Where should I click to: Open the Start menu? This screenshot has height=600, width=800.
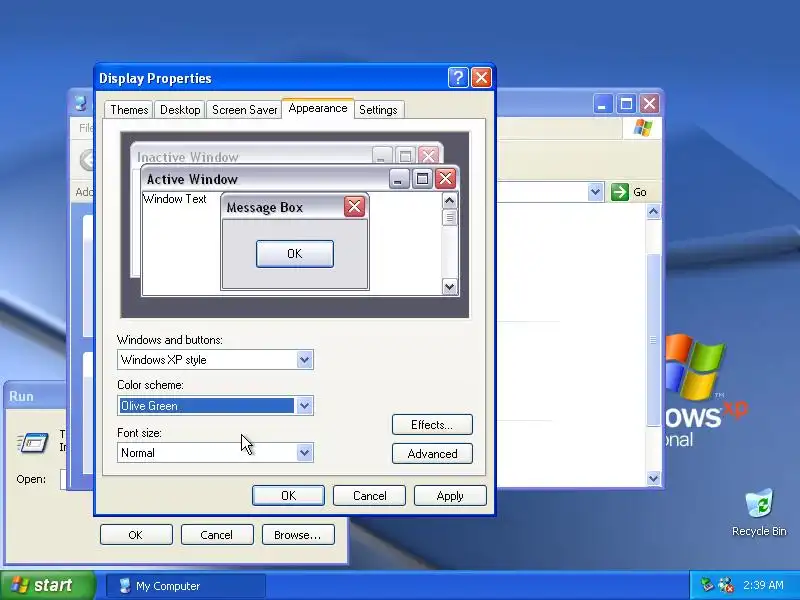point(47,585)
